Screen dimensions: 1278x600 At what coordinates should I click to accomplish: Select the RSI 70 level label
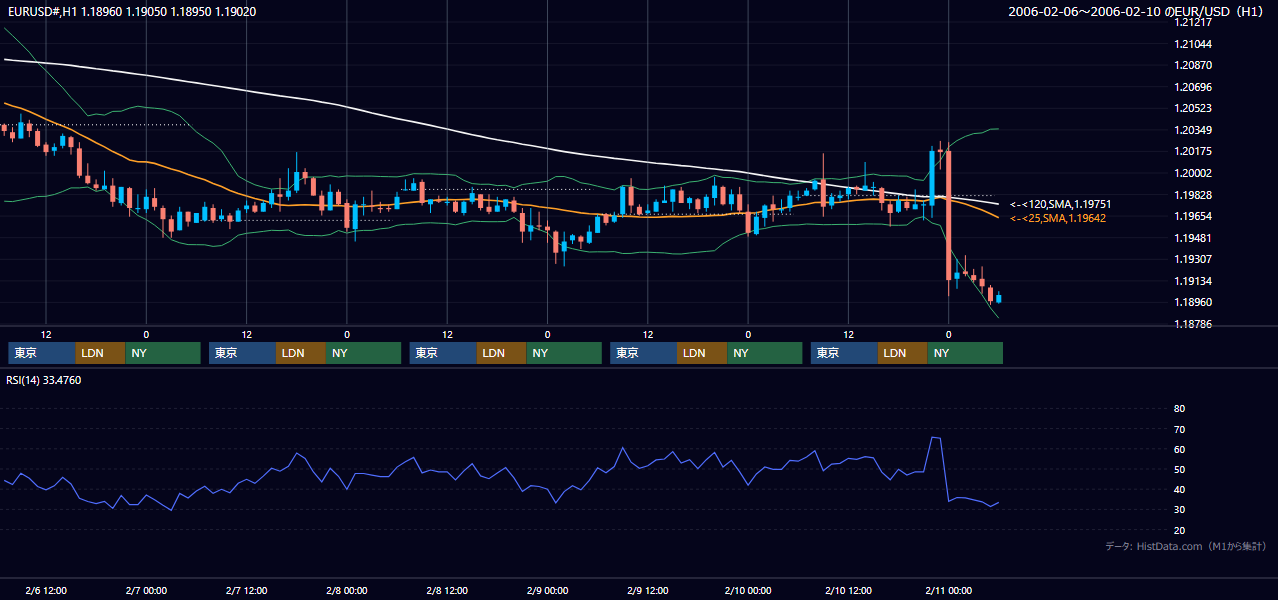pos(1179,429)
